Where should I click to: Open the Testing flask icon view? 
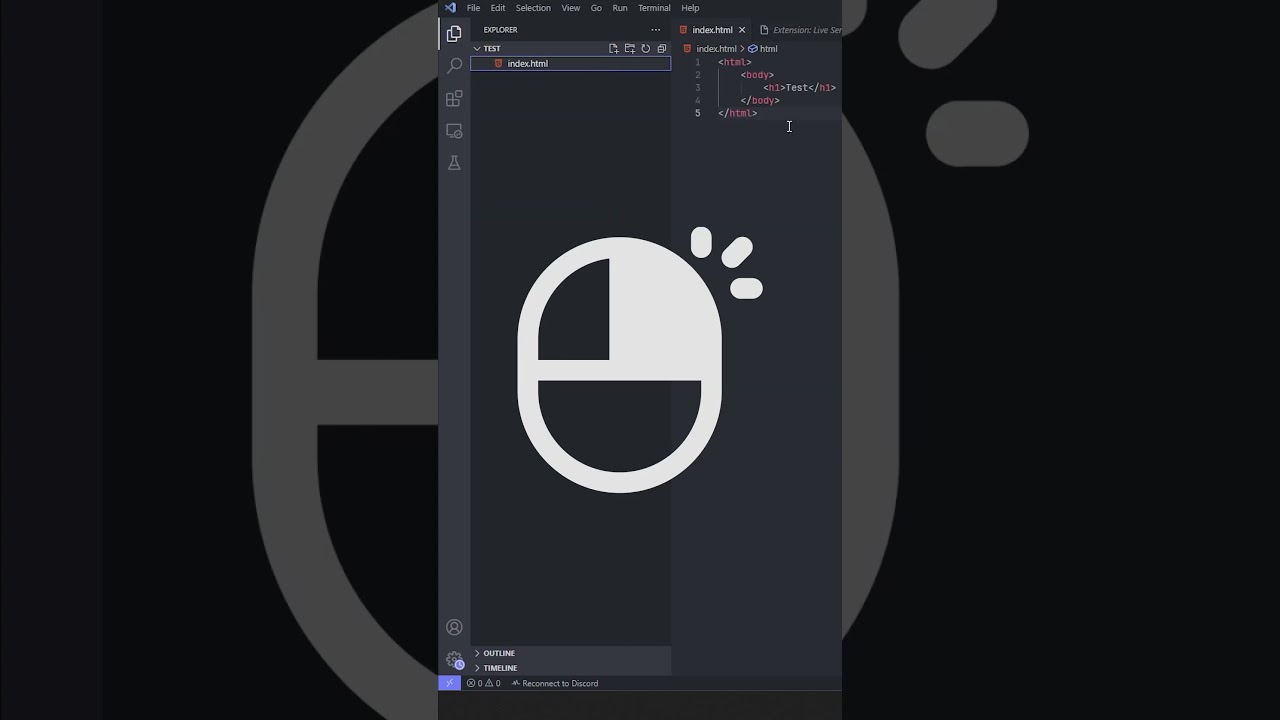point(454,163)
